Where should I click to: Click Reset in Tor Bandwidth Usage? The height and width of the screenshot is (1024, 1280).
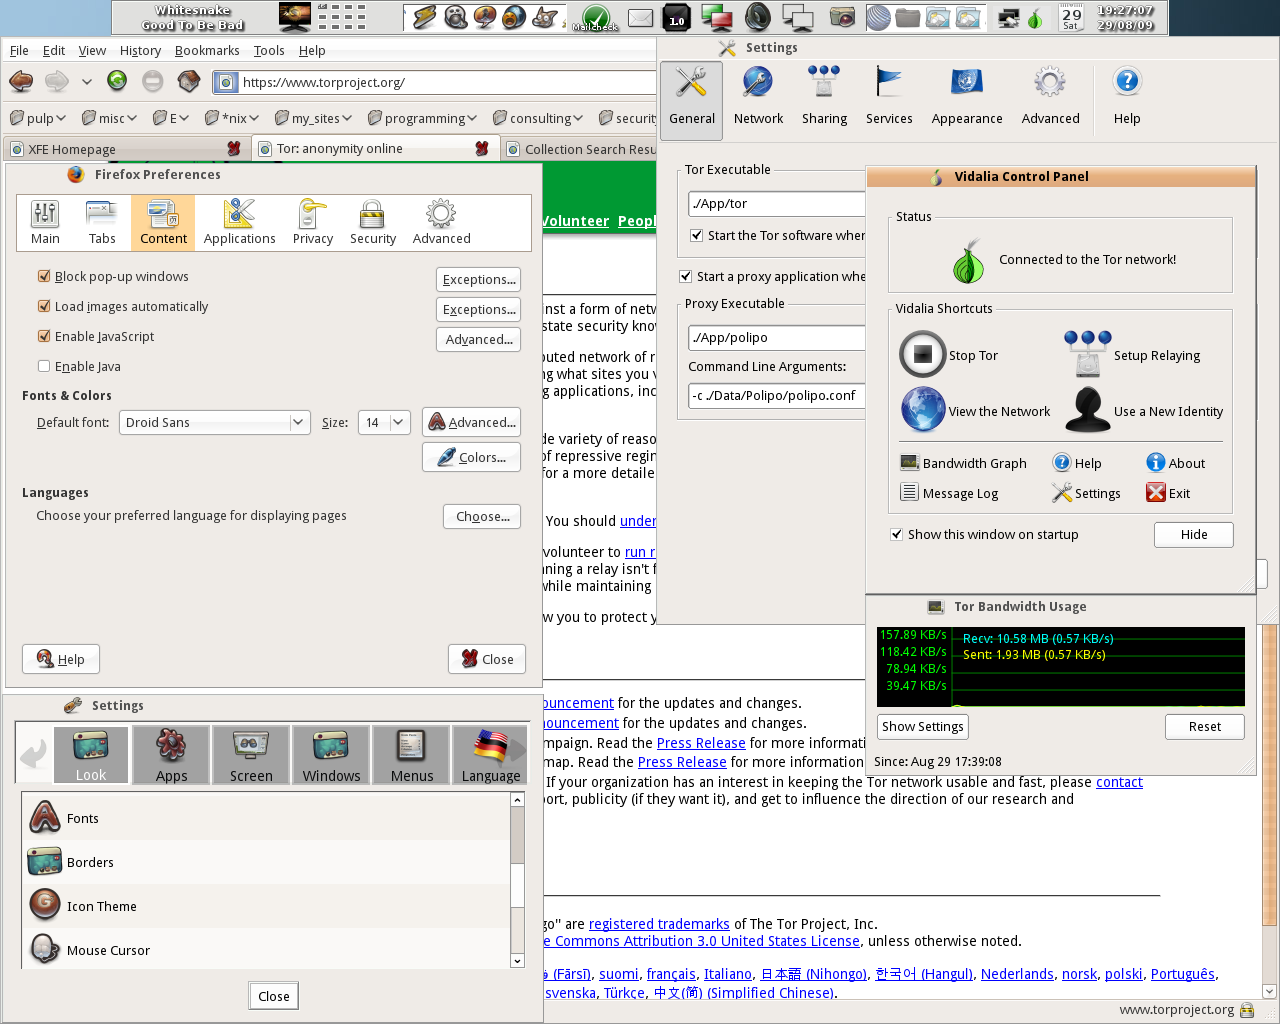point(1204,726)
